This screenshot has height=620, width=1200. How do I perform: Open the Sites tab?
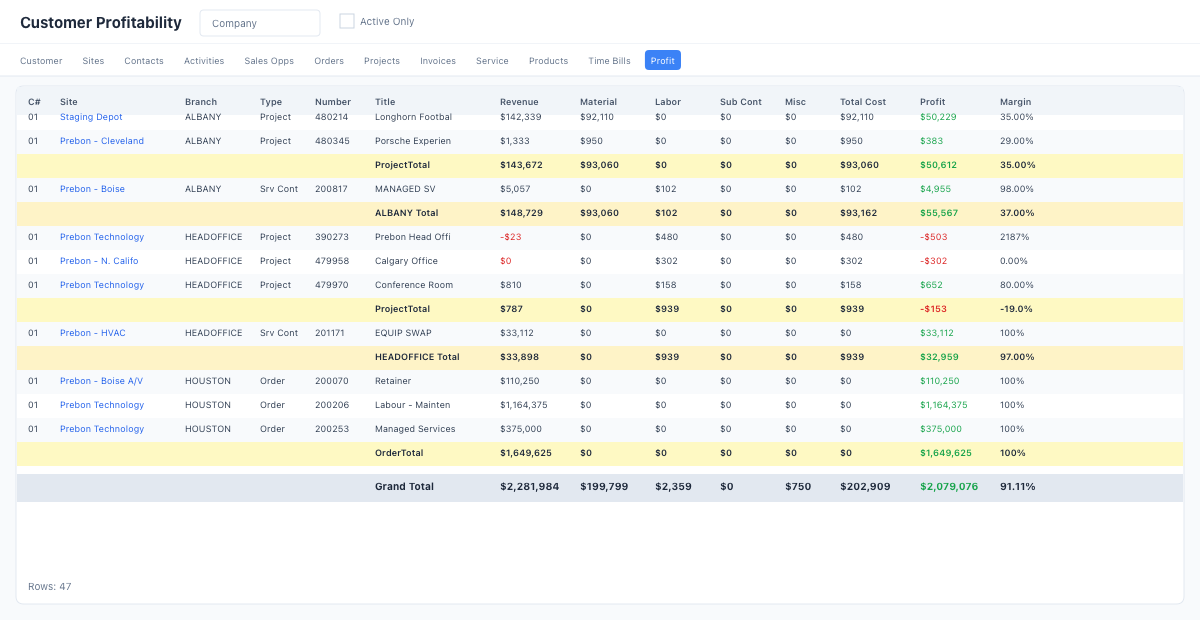point(93,61)
